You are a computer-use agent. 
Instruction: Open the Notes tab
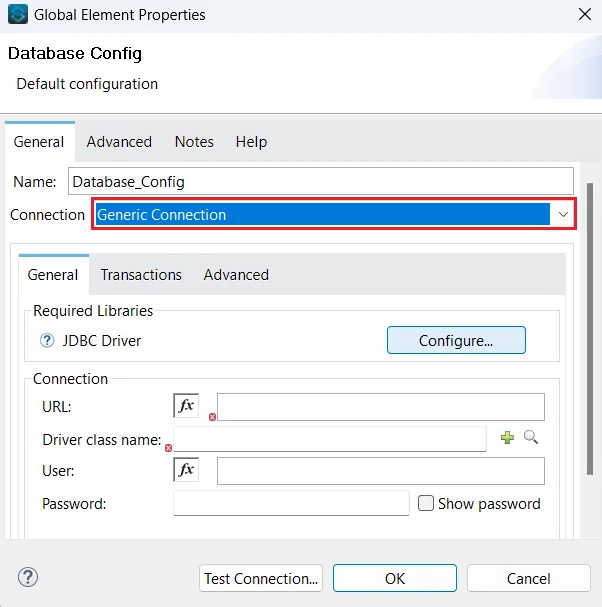[x=194, y=142]
